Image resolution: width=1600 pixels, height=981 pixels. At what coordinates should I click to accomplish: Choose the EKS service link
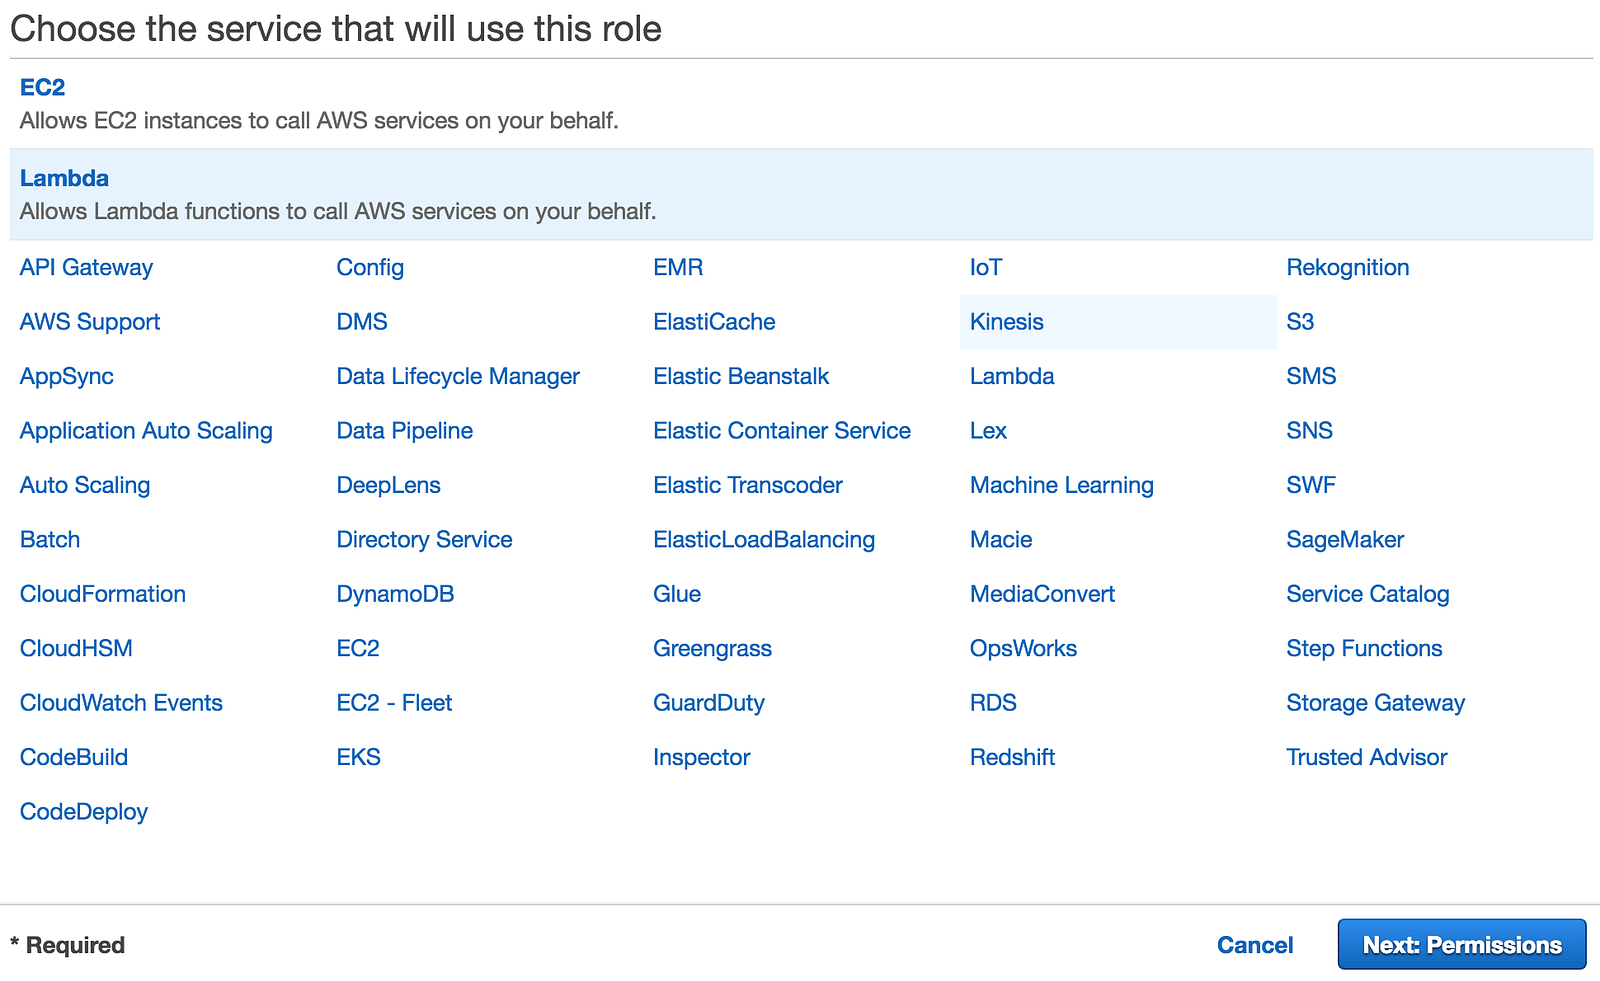pyautogui.click(x=359, y=757)
